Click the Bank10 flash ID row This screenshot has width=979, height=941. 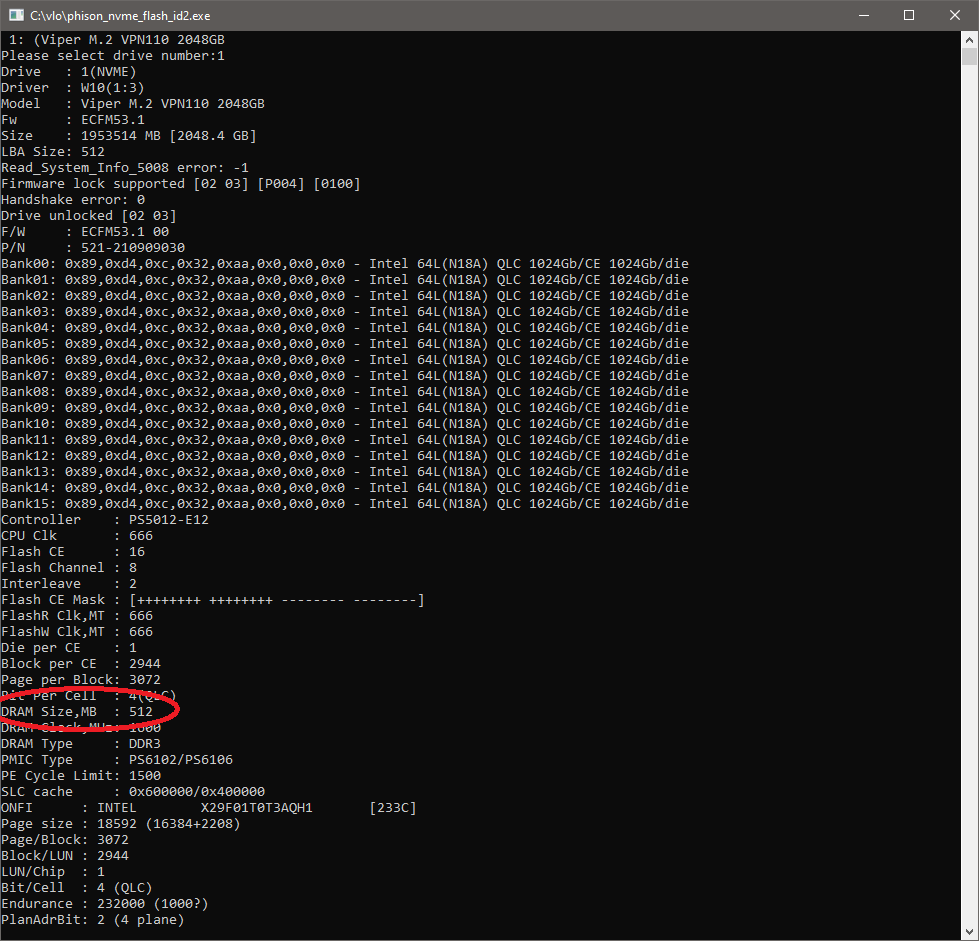(345, 423)
